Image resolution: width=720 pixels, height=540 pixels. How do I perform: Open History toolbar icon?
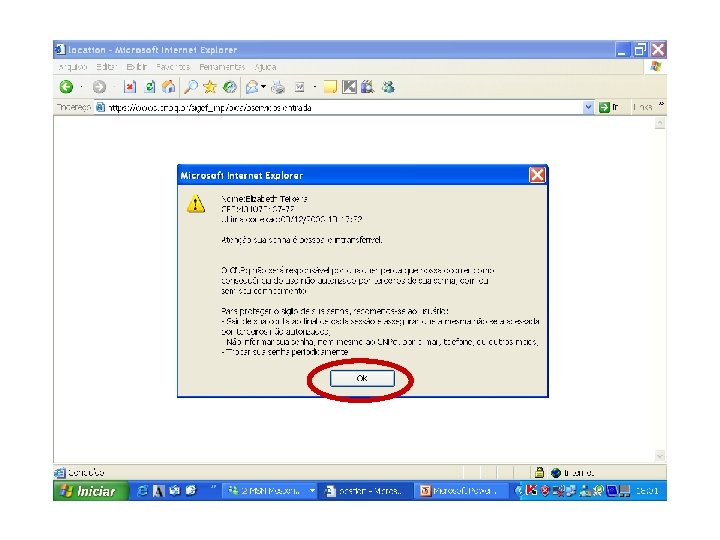pos(230,87)
